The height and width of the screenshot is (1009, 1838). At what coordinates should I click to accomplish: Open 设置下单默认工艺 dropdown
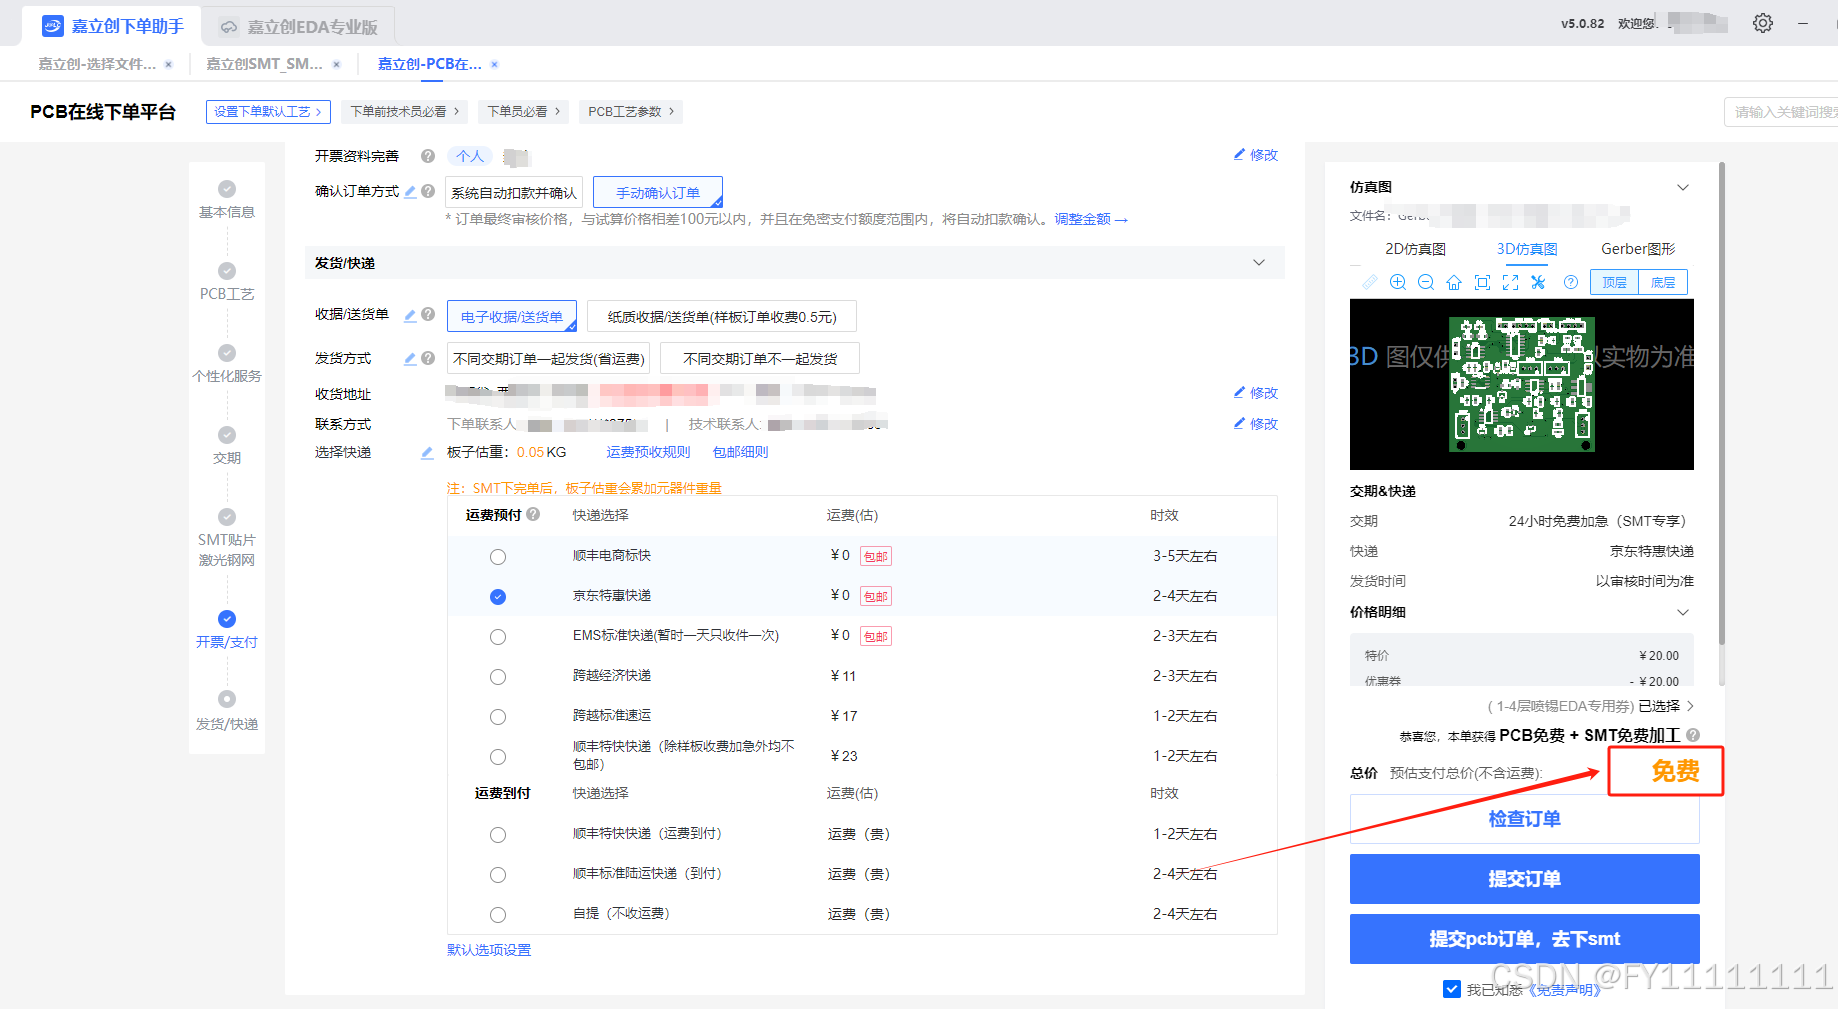click(x=268, y=112)
